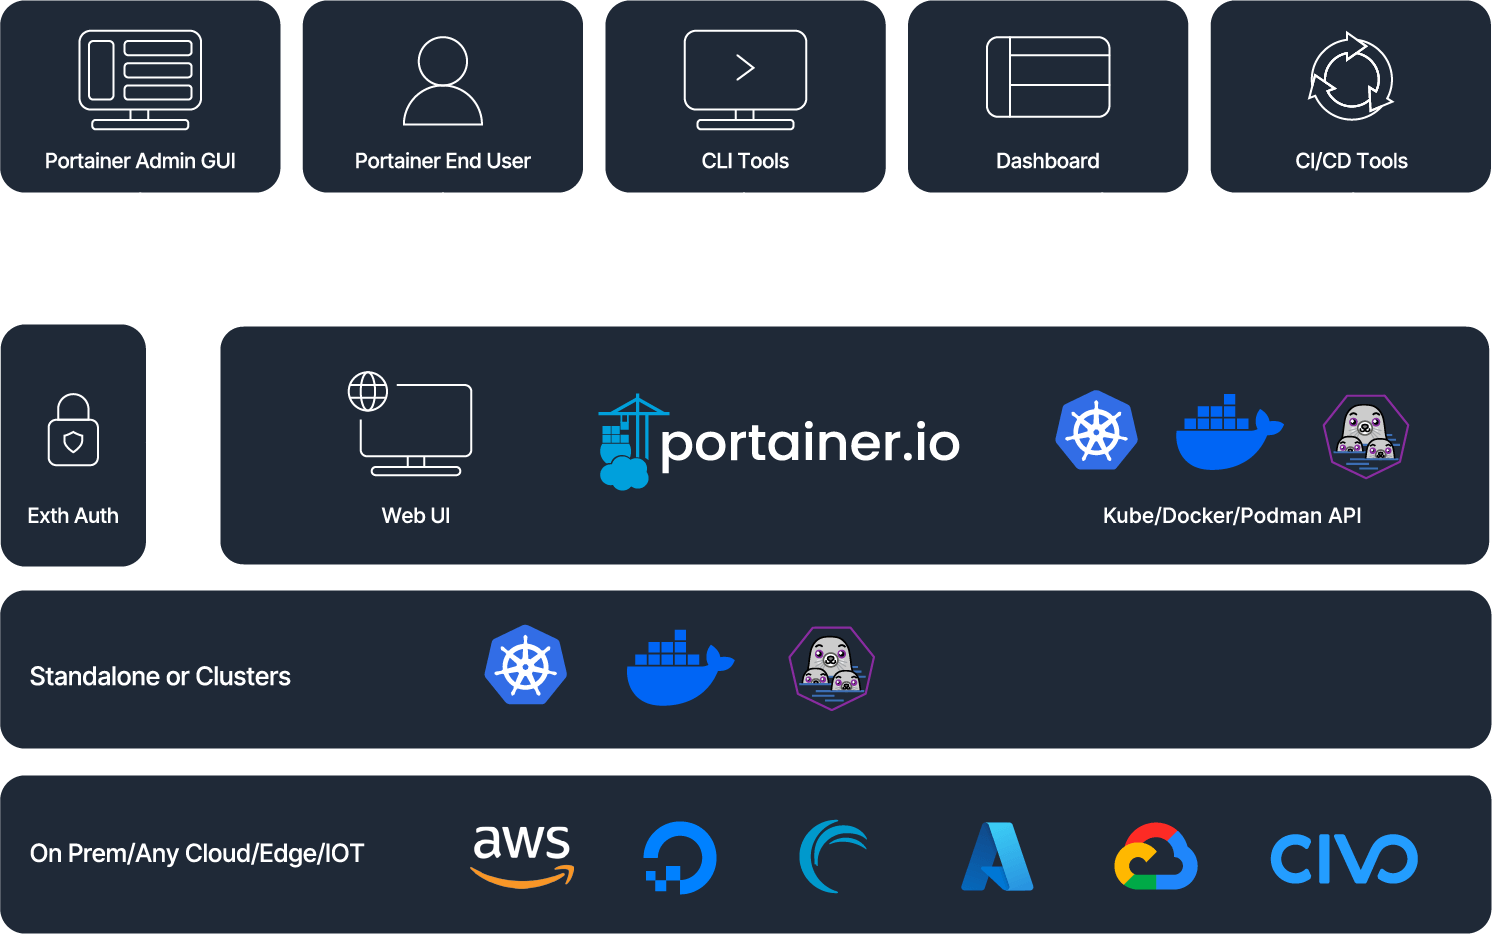
Task: Click the Kubernetes icon in Standalone or Clusters row
Action: [x=526, y=665]
